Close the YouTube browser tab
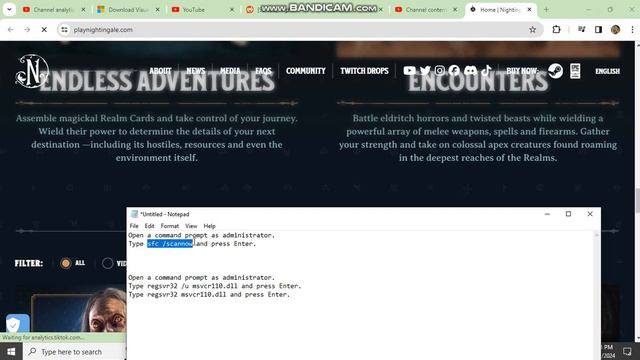 232,9
